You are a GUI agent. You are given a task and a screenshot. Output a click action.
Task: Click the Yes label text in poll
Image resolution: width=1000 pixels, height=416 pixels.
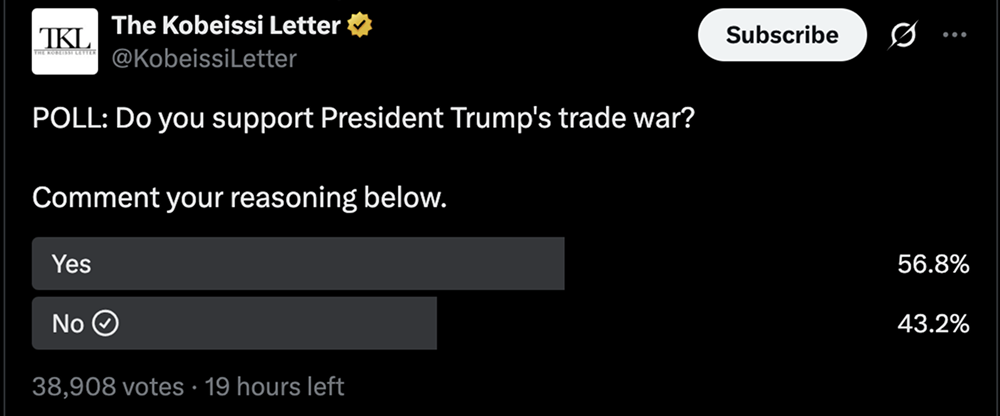click(71, 264)
